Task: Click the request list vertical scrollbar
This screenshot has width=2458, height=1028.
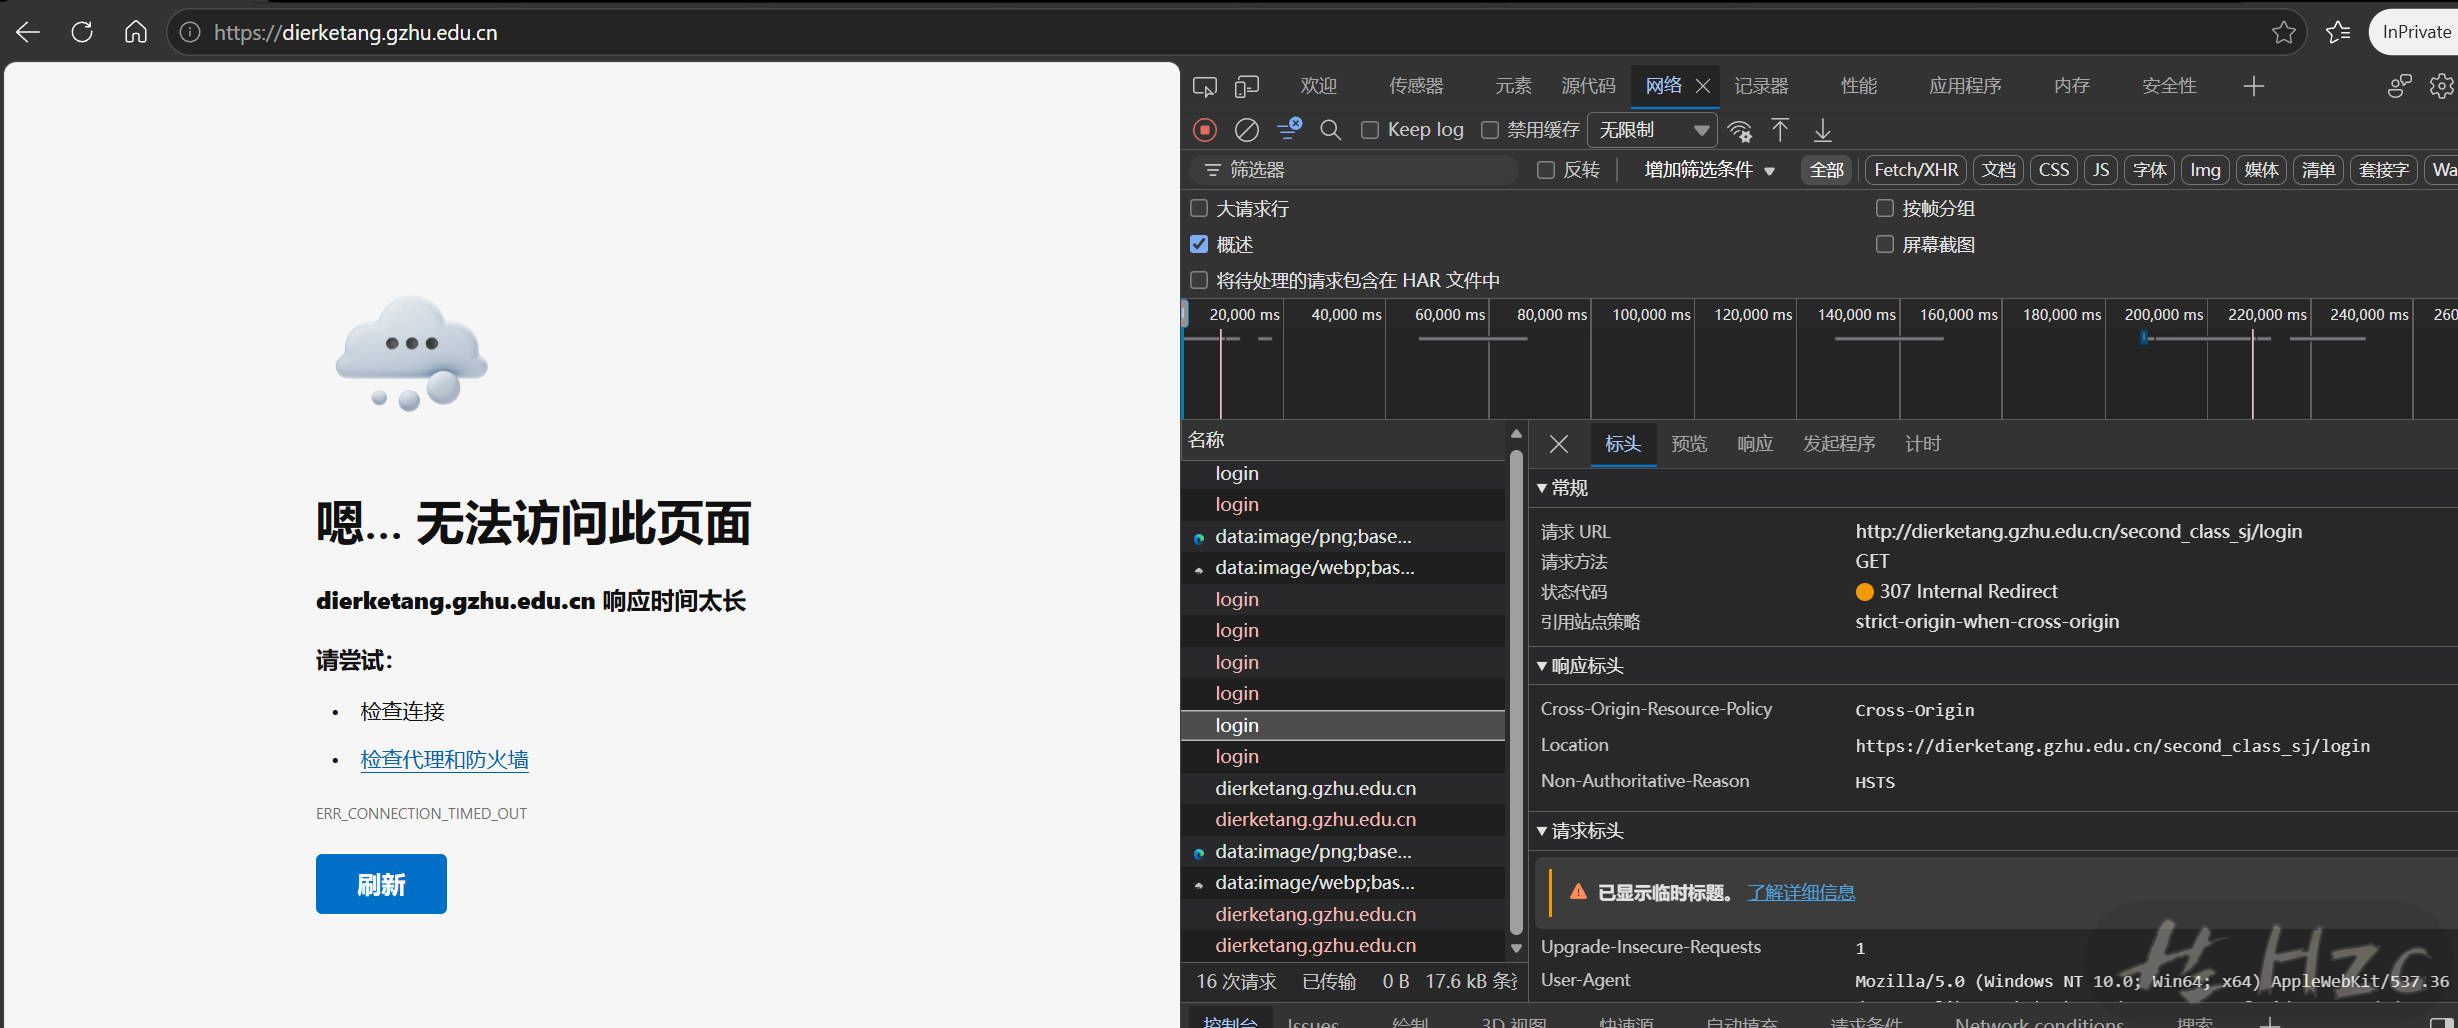Action: [1516, 692]
